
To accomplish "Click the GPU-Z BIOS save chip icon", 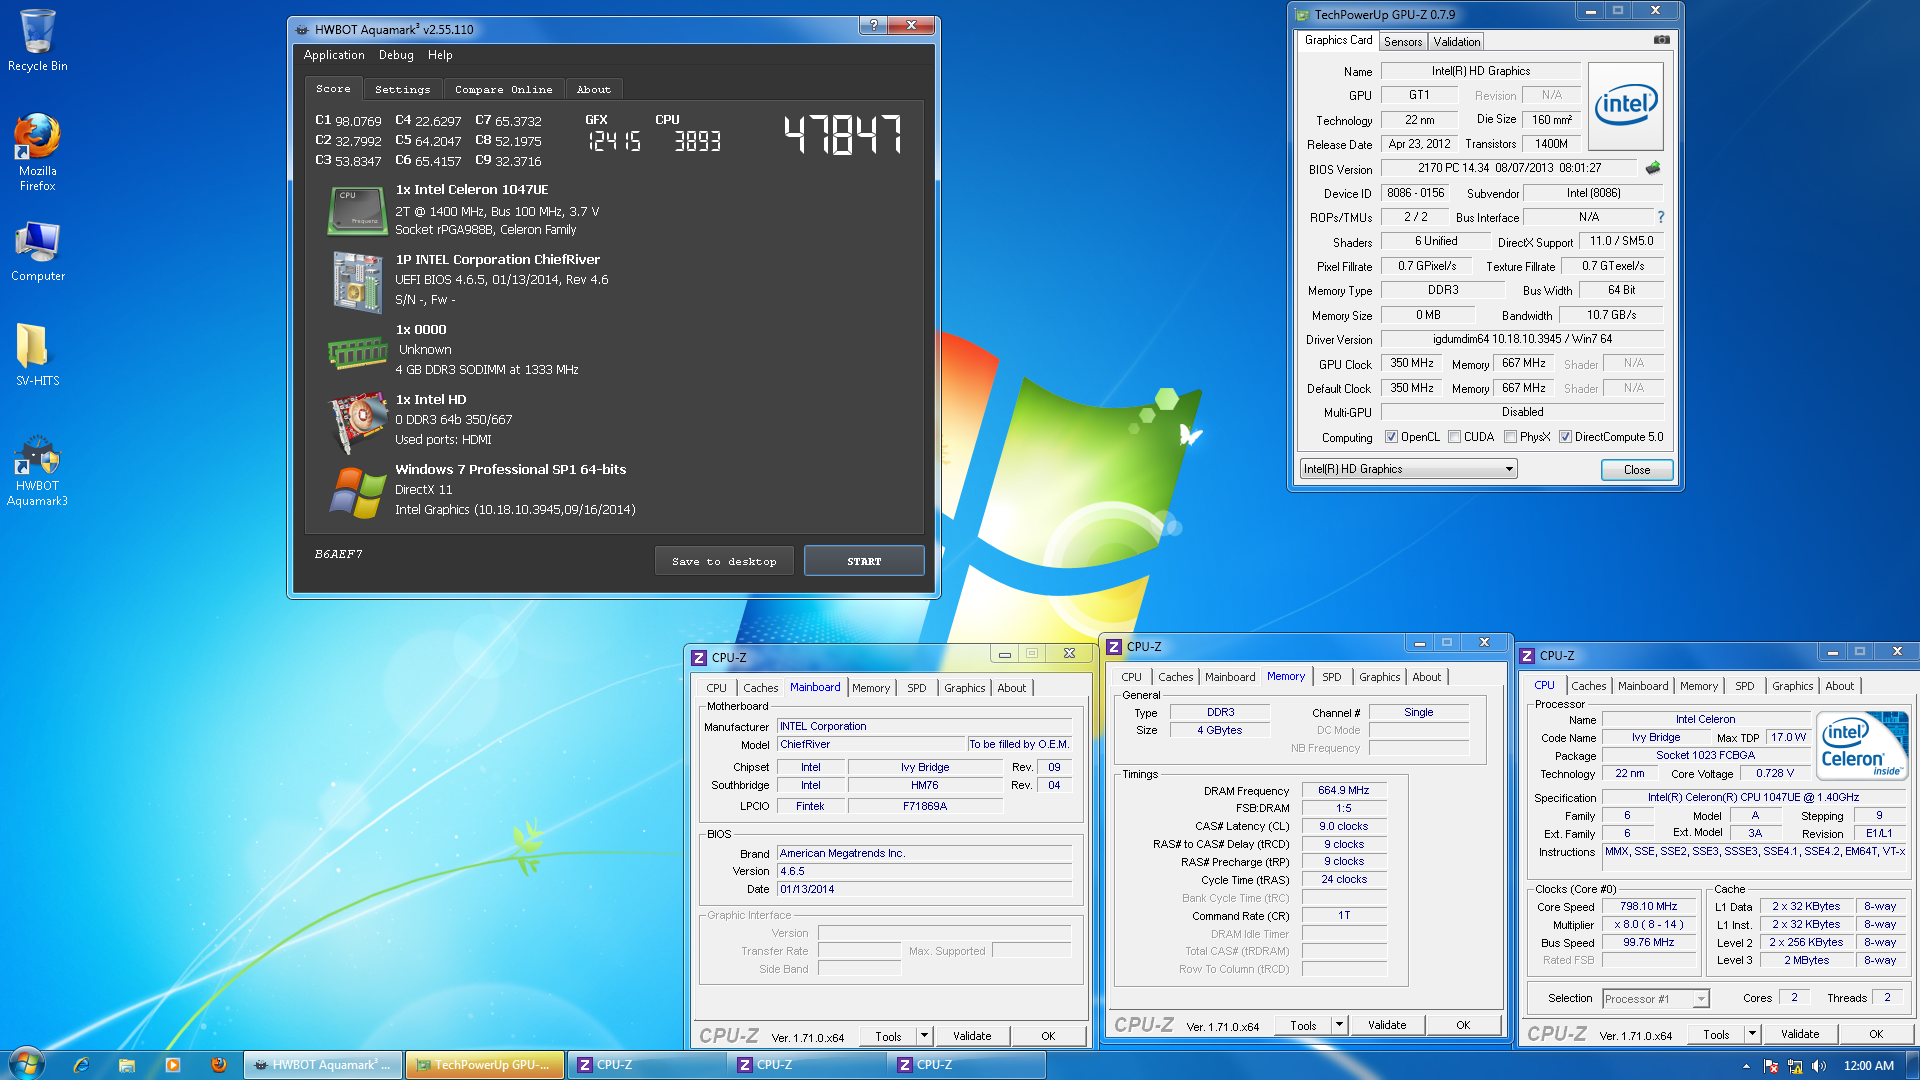I will coord(1652,168).
